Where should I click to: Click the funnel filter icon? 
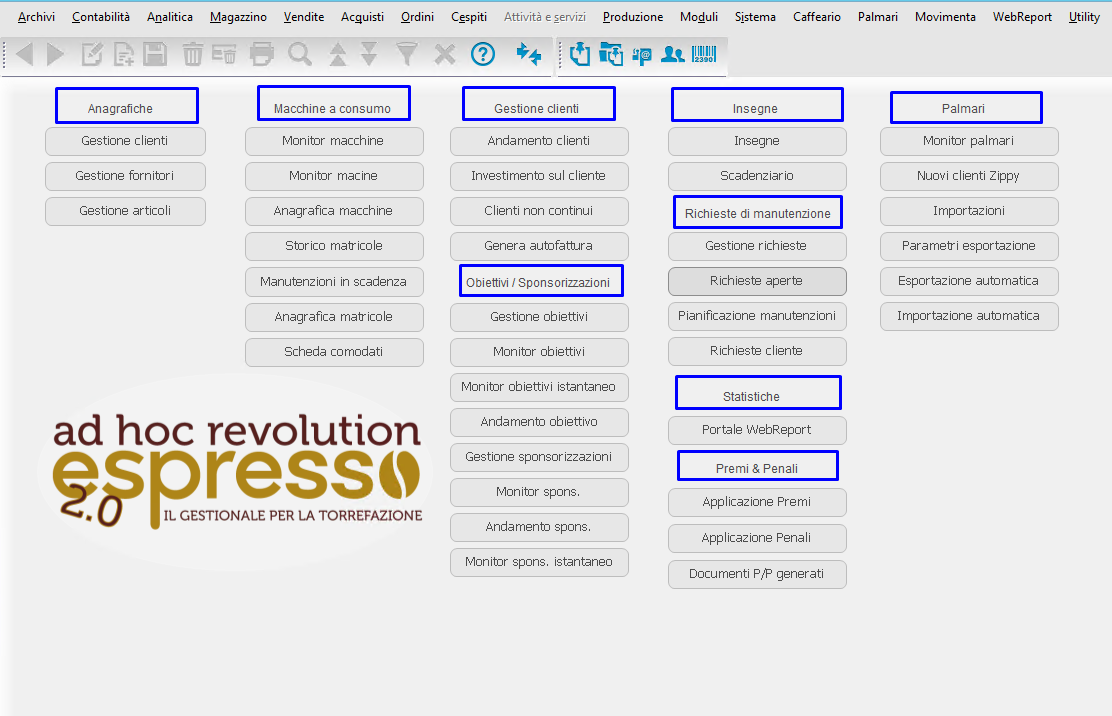pos(406,54)
